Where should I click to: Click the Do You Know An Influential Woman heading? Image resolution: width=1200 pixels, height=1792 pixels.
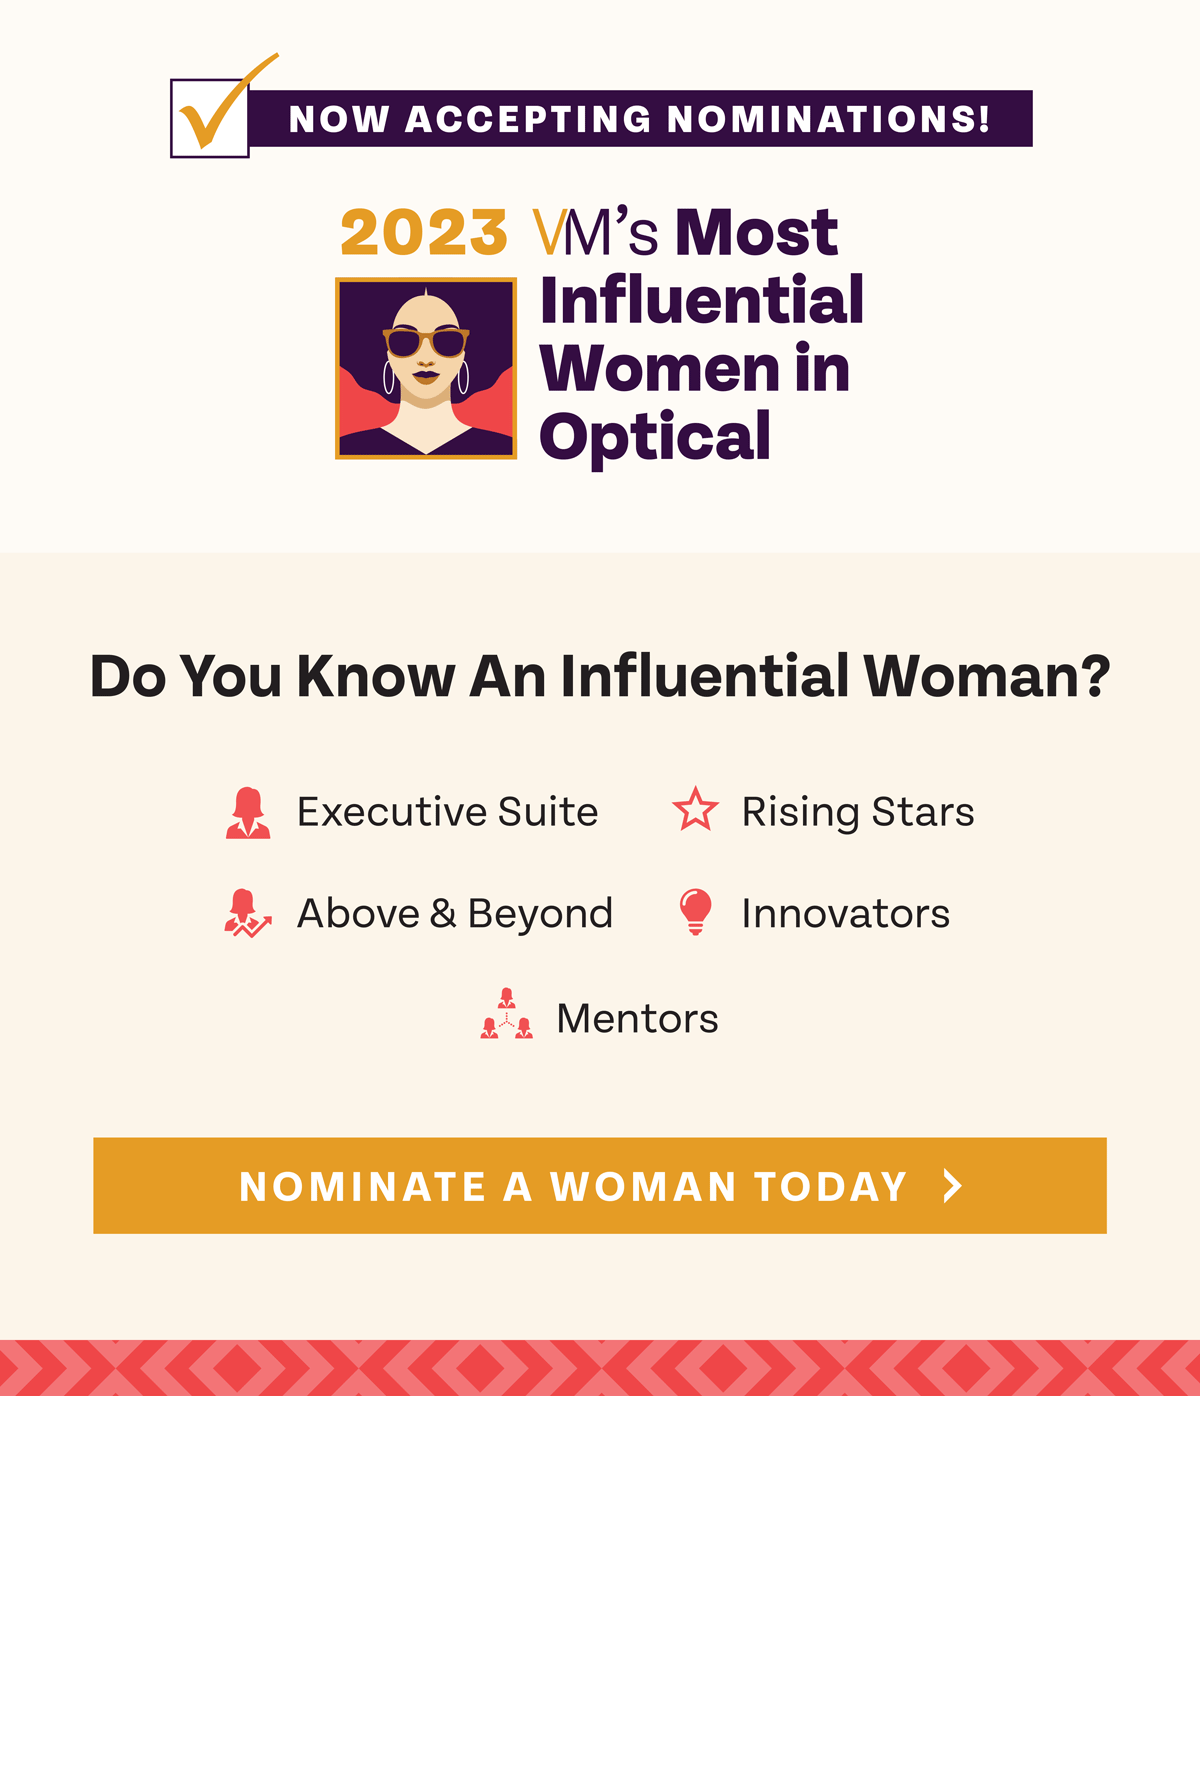pos(600,676)
